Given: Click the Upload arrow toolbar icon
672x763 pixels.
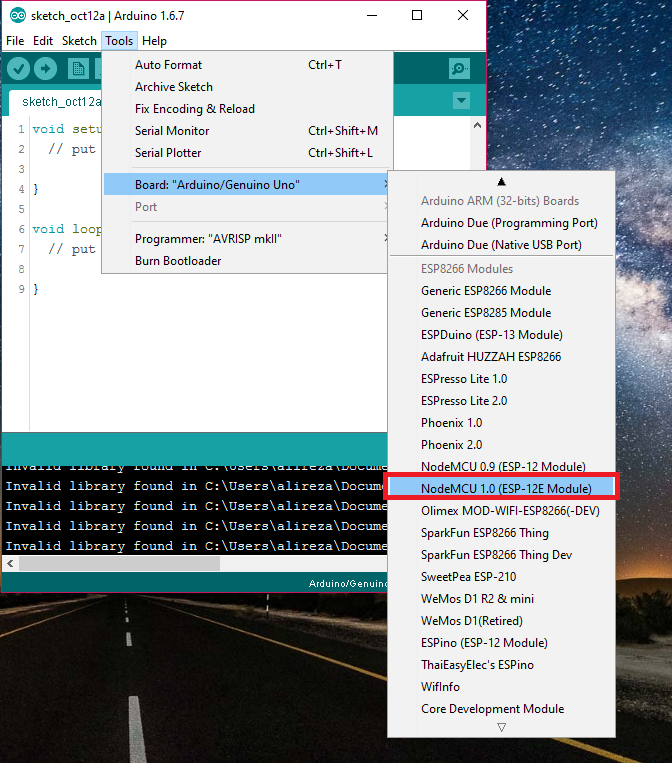Looking at the screenshot, I should pyautogui.click(x=45, y=69).
